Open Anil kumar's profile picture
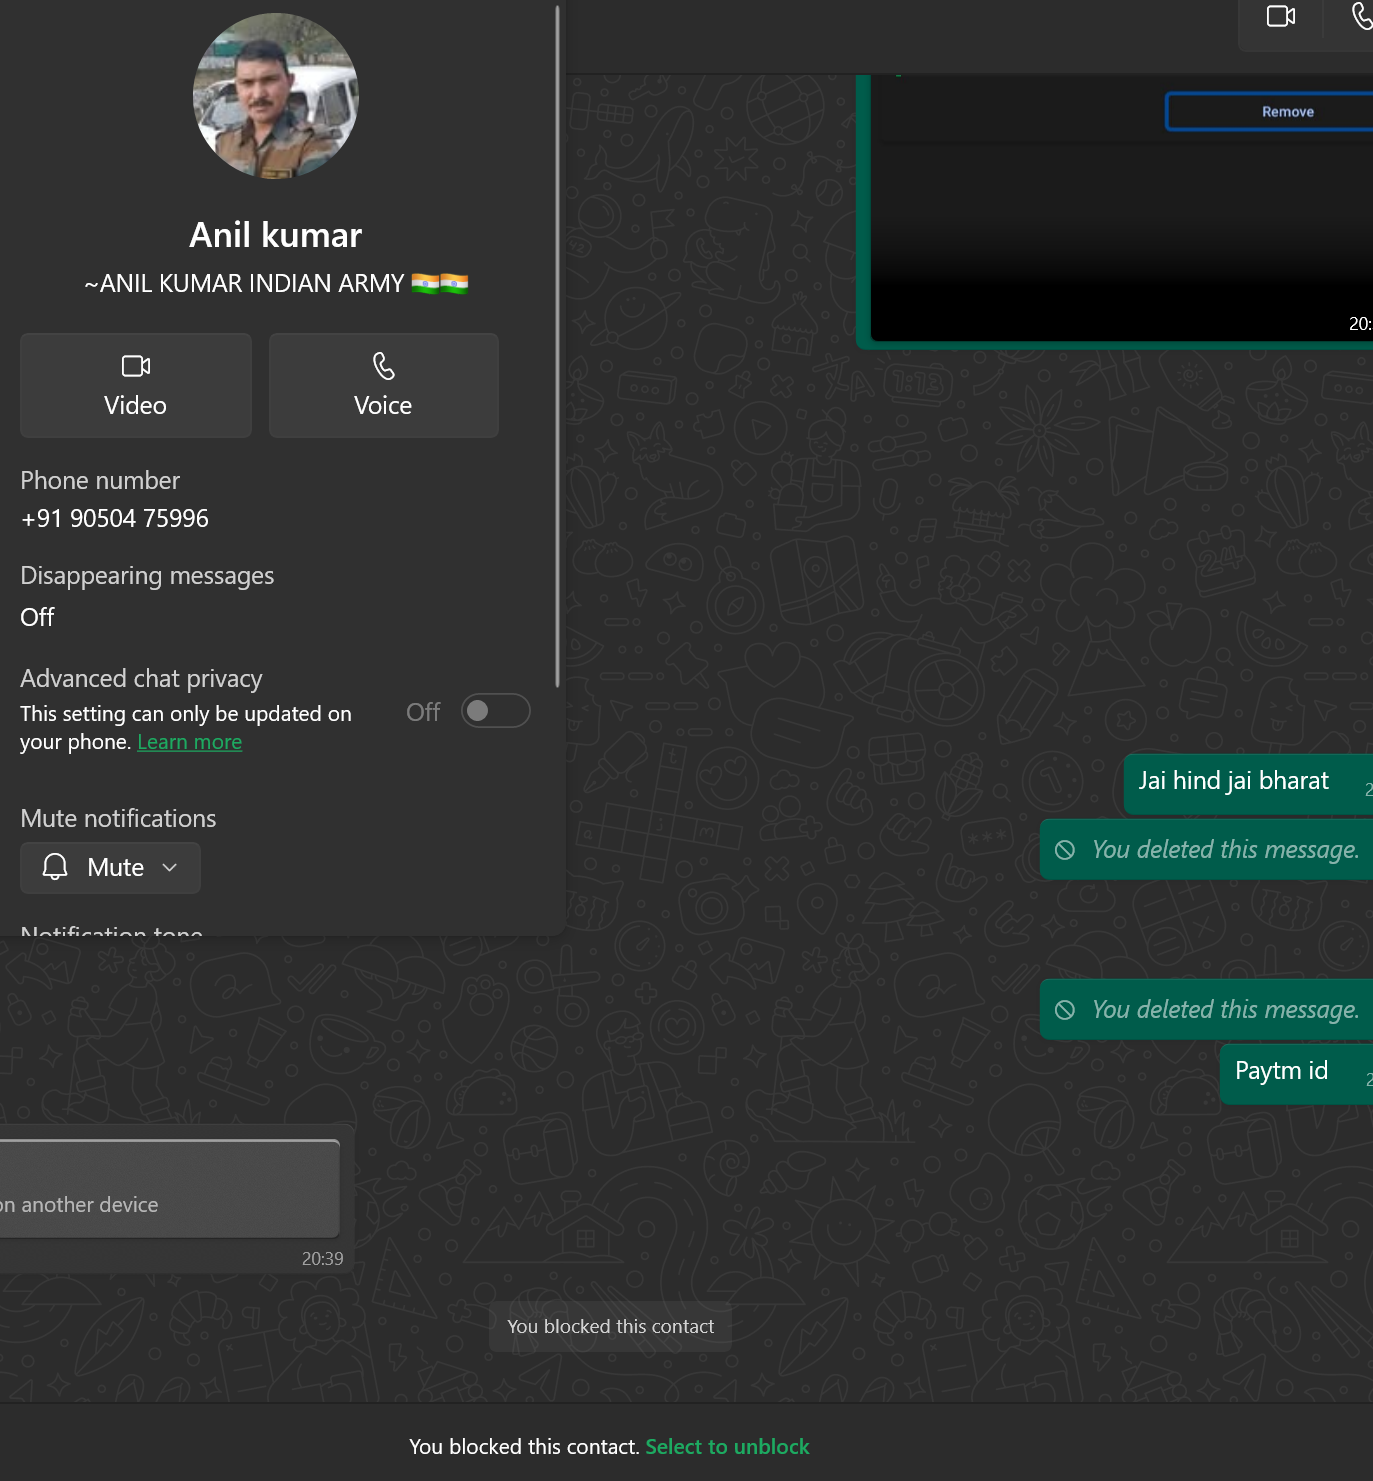Screen dimensions: 1373x1481 point(276,96)
